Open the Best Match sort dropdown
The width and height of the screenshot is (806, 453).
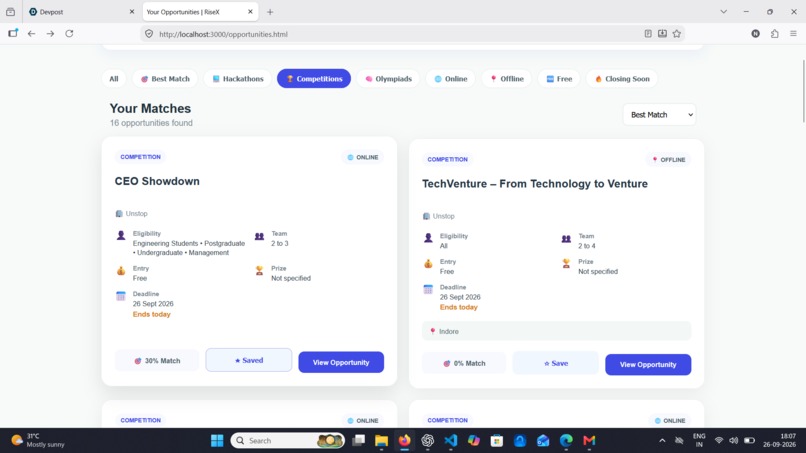tap(660, 115)
